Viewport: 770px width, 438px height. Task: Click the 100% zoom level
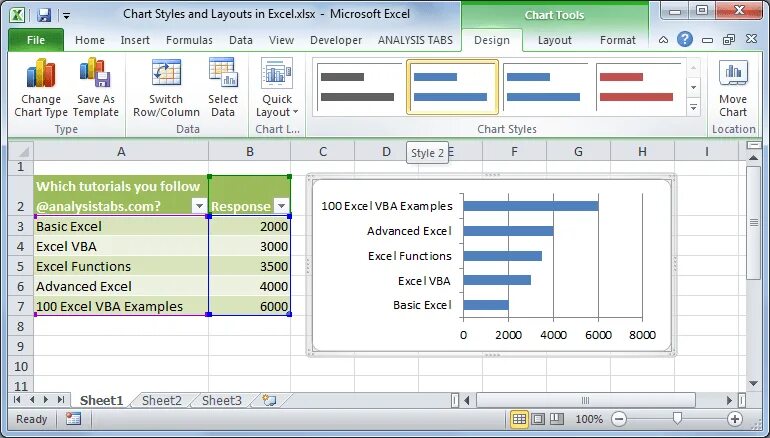tap(589, 419)
